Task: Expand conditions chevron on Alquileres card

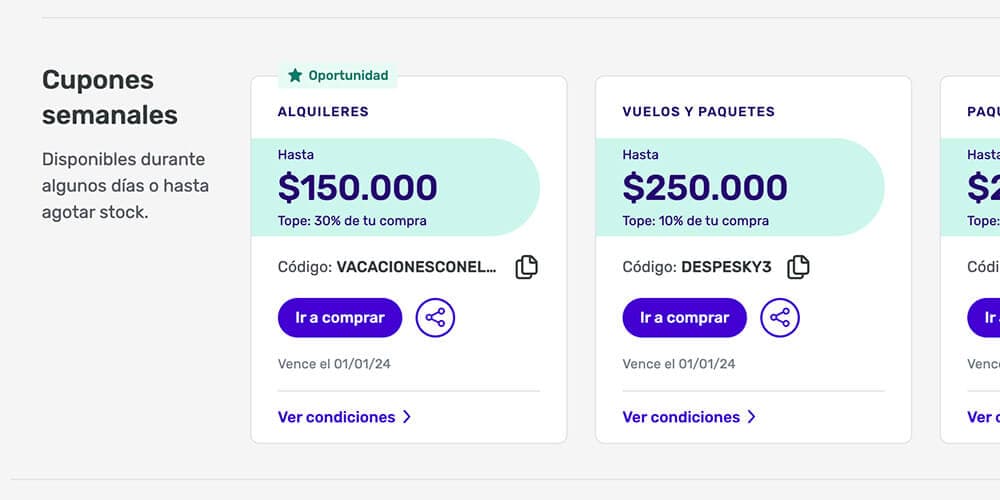Action: [407, 417]
